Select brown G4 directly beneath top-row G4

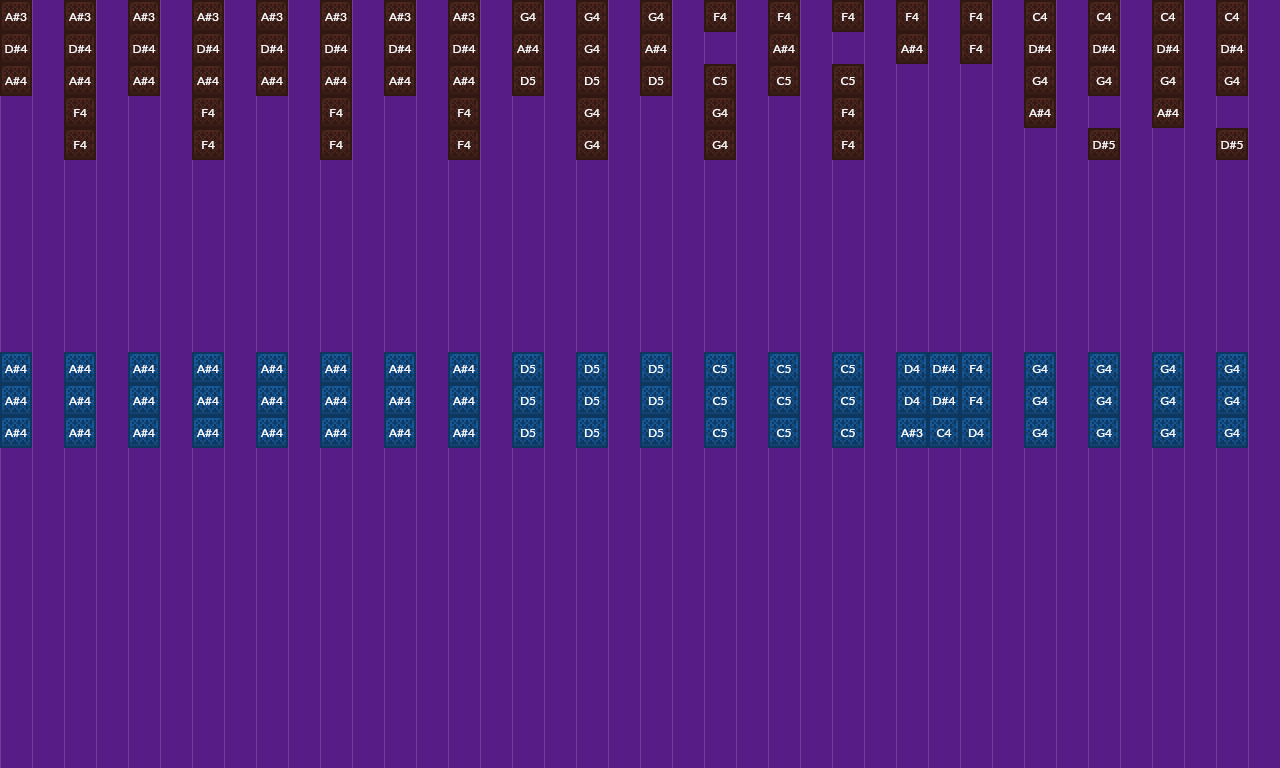pos(591,49)
